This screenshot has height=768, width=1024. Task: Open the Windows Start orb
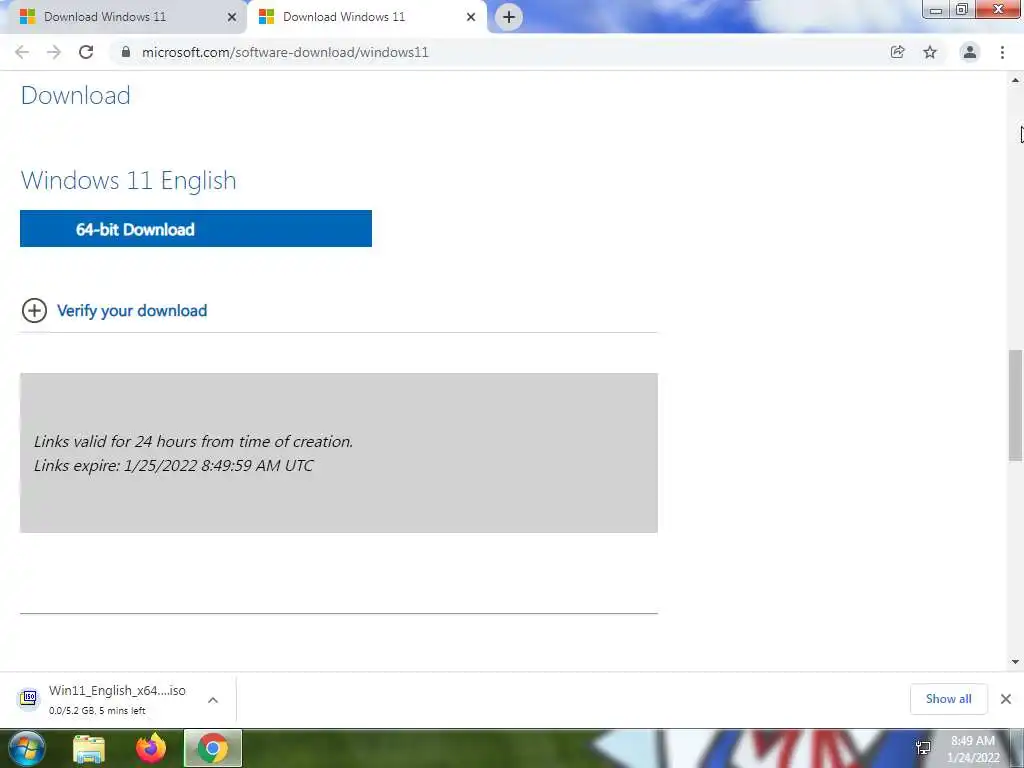tap(27, 748)
